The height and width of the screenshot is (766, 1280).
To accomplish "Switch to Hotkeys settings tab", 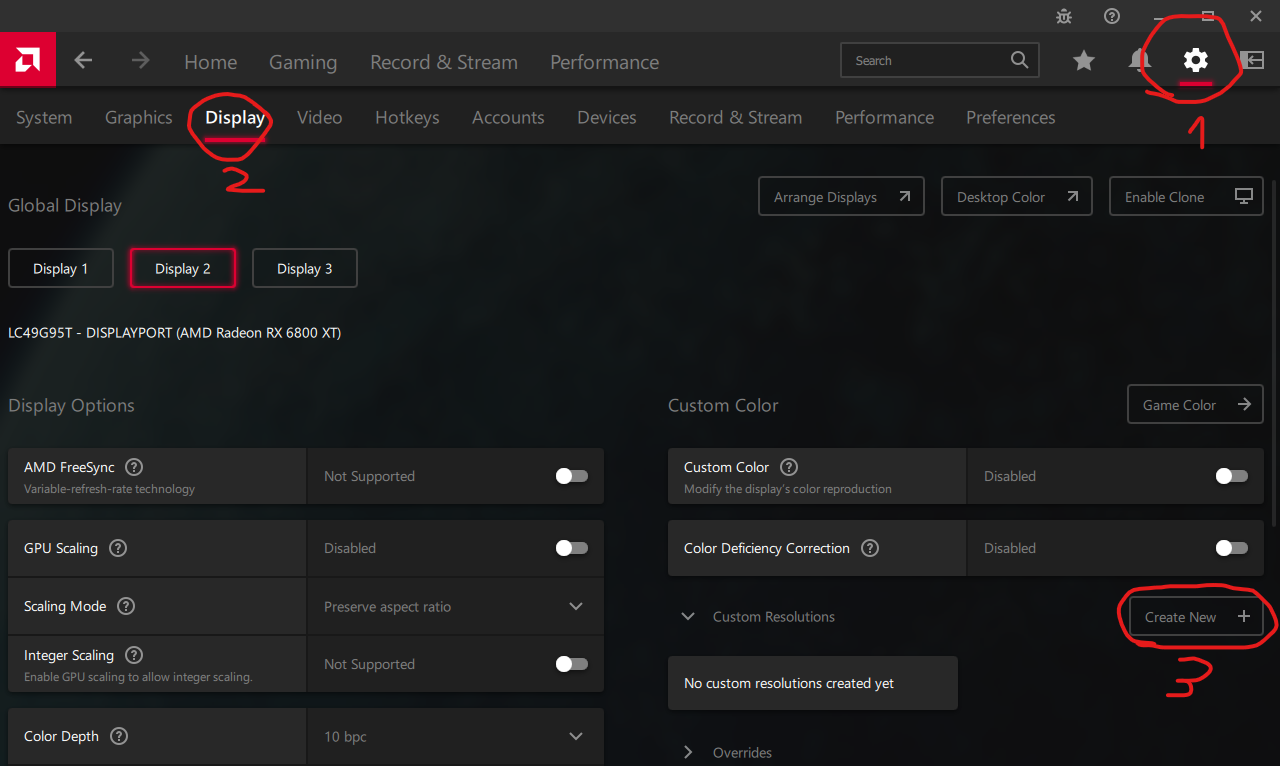I will (407, 118).
